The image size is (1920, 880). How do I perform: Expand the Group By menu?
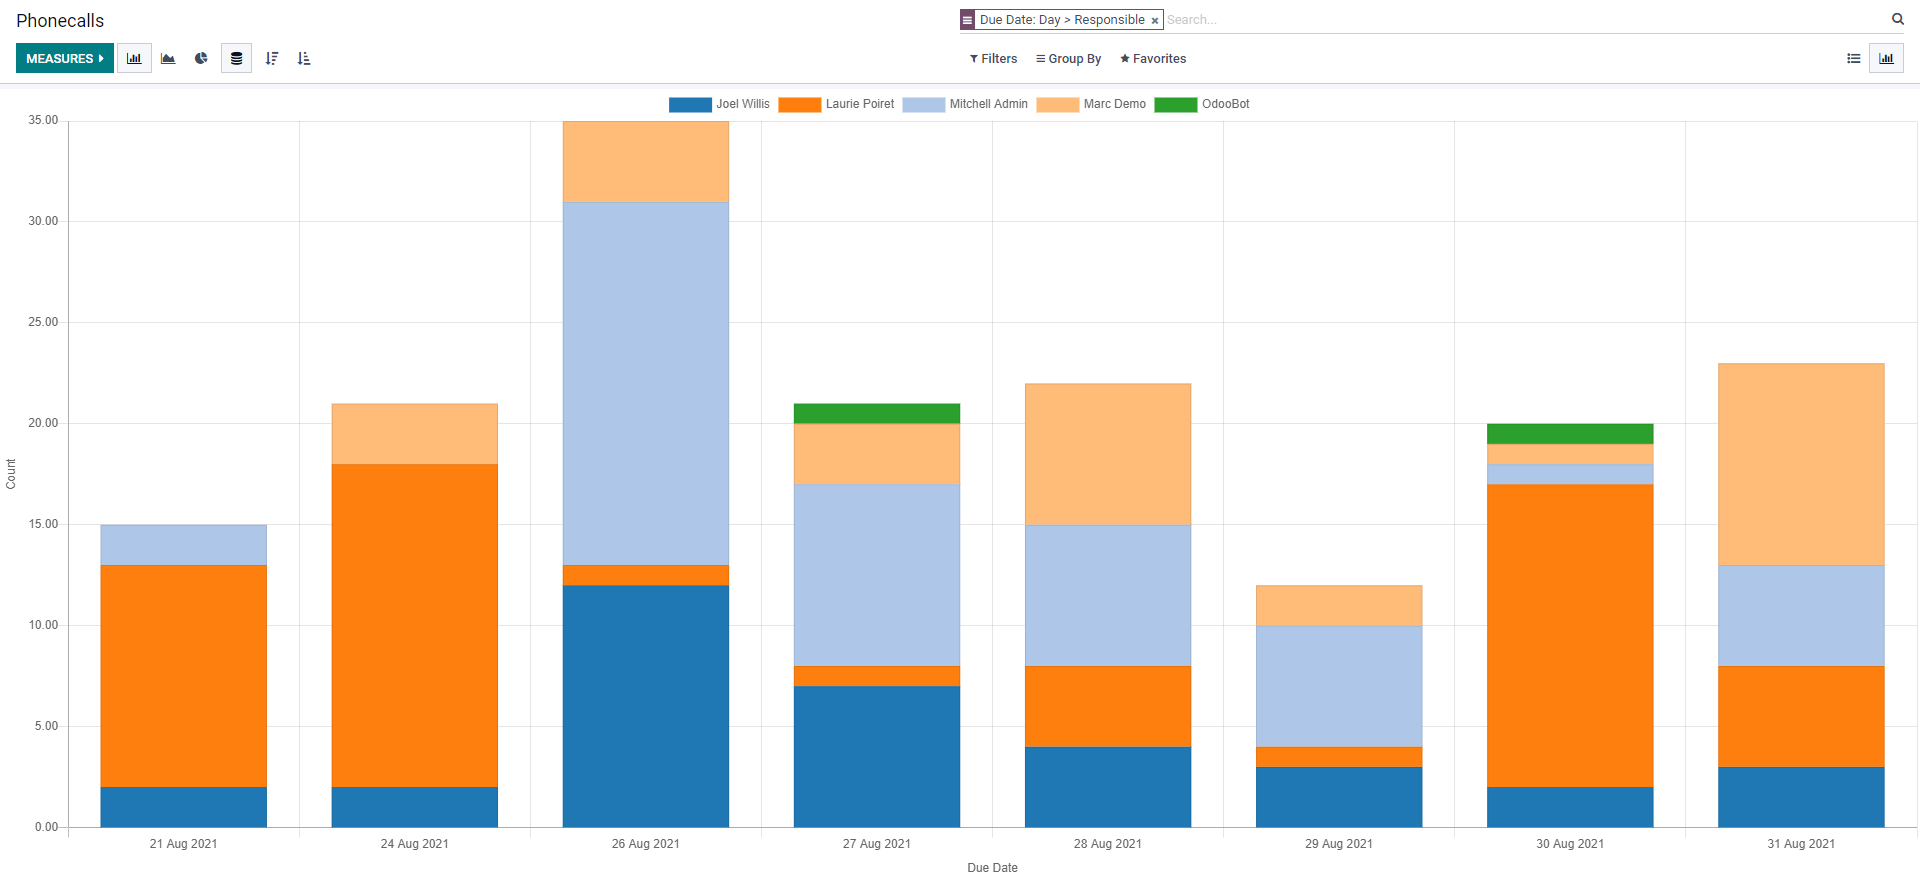(1068, 59)
